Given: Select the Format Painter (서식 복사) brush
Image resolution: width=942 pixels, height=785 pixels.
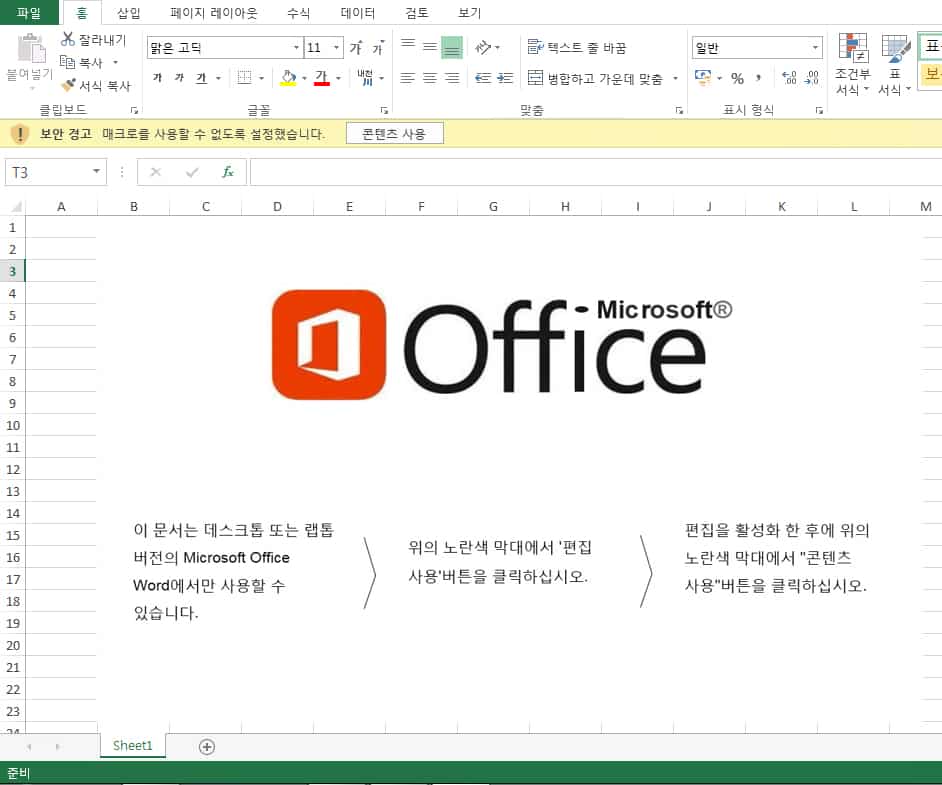Looking at the screenshot, I should 68,86.
